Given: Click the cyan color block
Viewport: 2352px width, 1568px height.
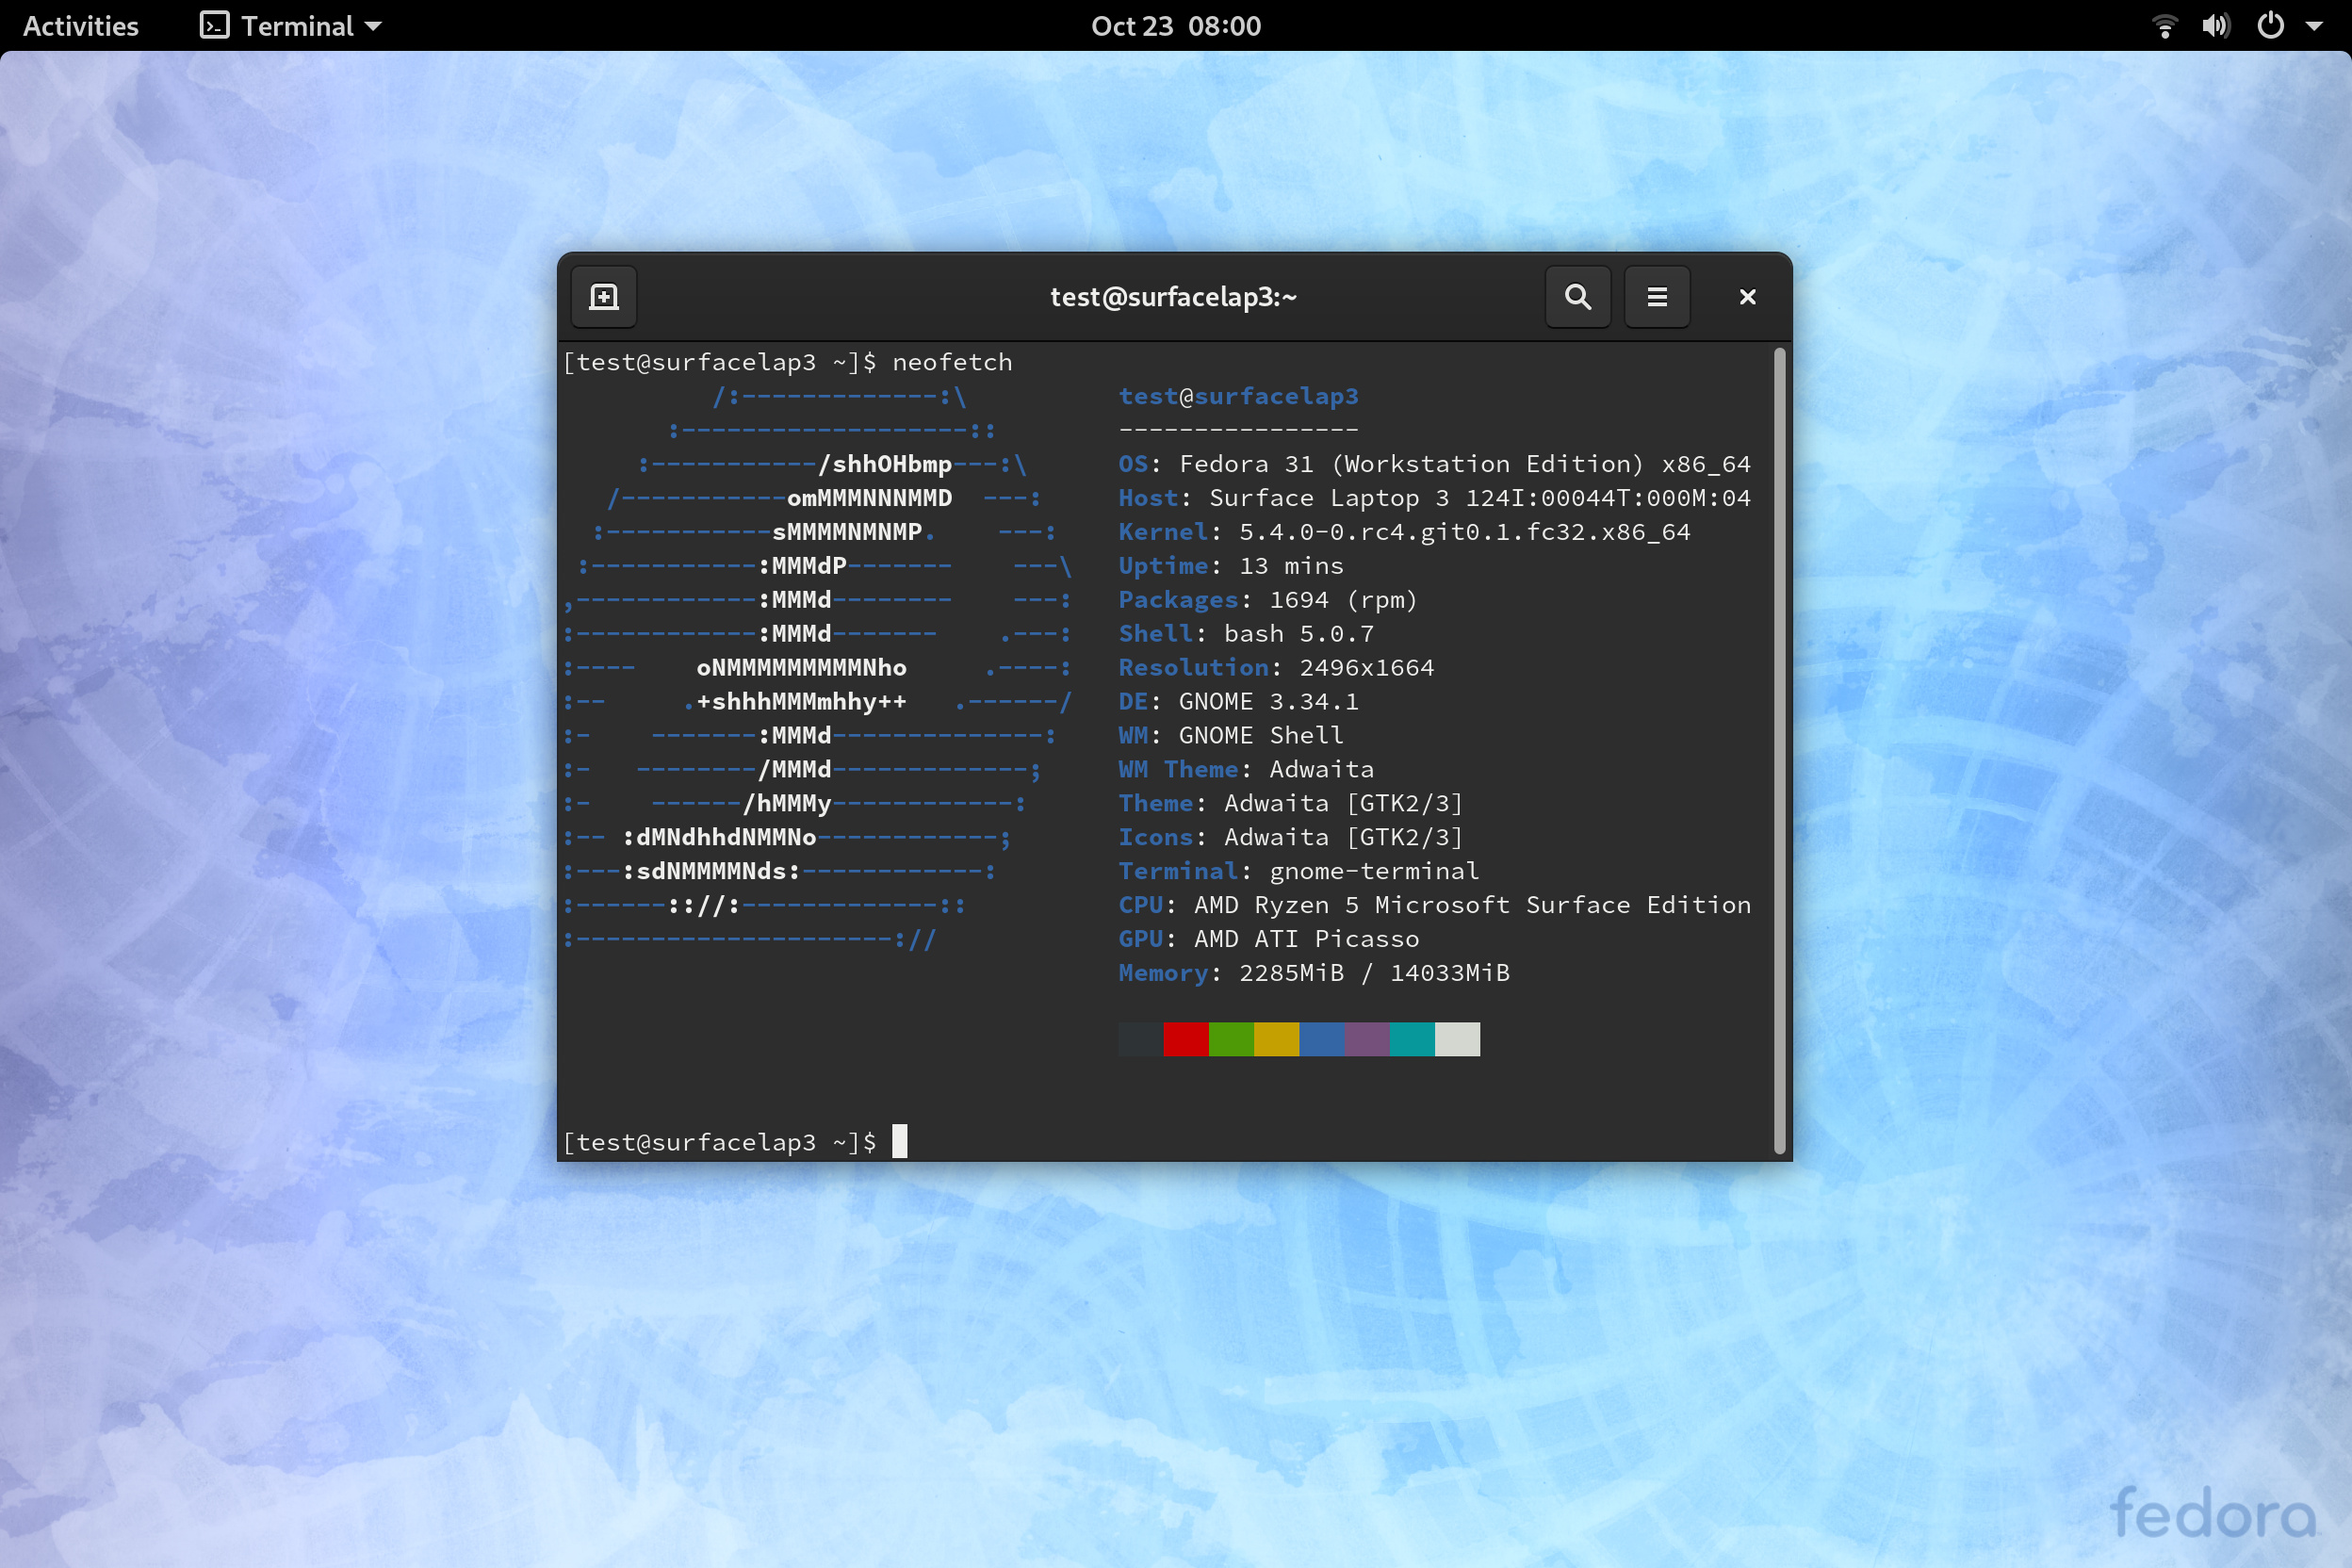Looking at the screenshot, I should [1412, 1039].
